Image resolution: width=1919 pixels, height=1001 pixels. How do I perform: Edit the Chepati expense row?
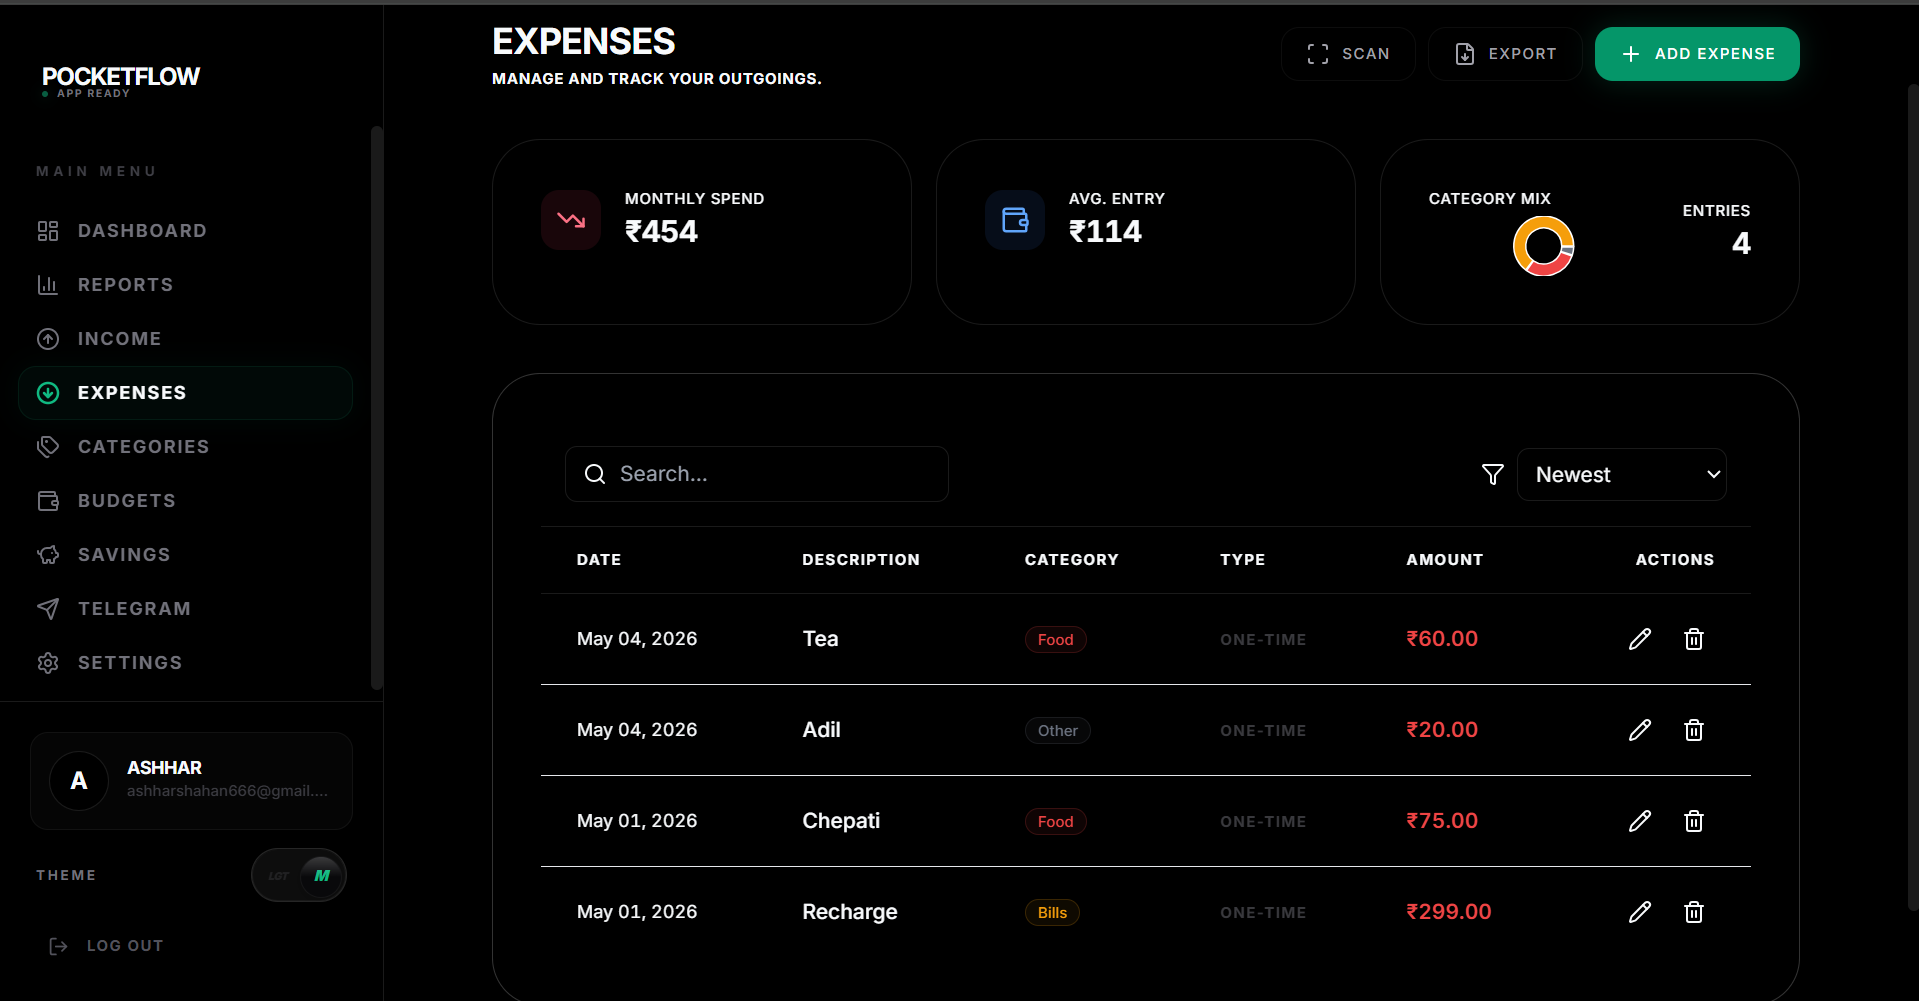[1639, 821]
